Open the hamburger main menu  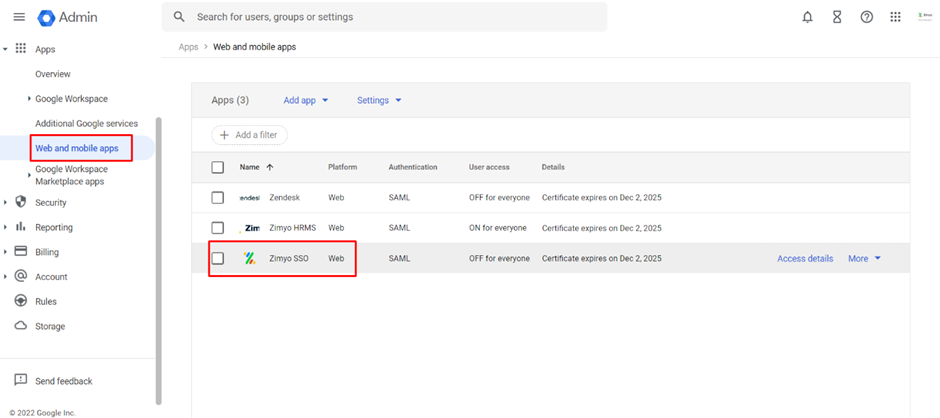[19, 17]
